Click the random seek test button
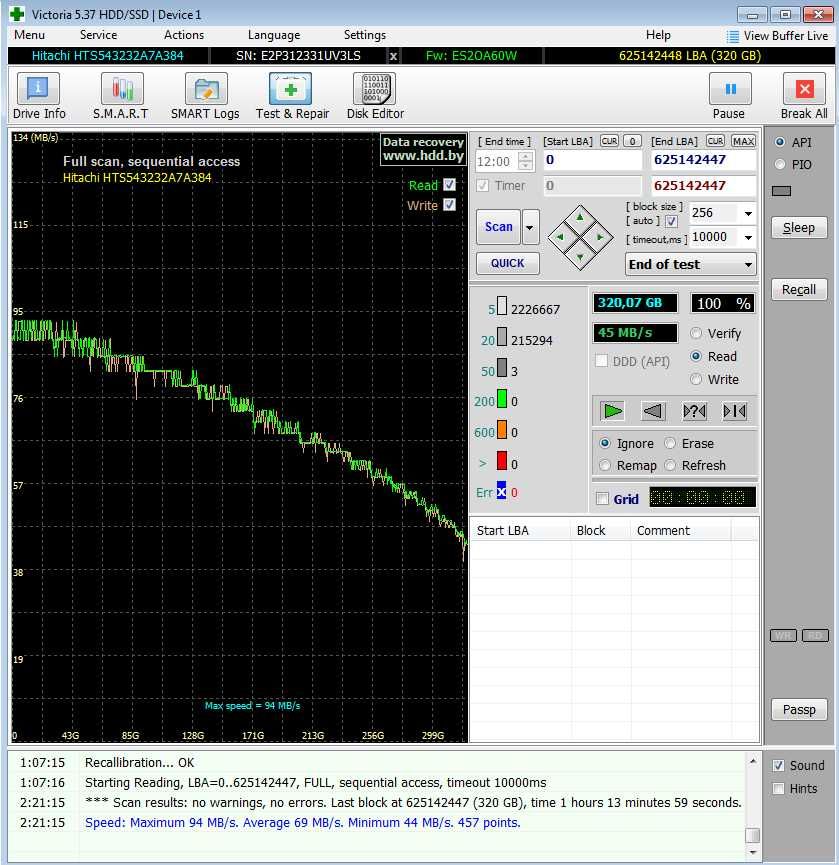This screenshot has width=839, height=865. [694, 411]
